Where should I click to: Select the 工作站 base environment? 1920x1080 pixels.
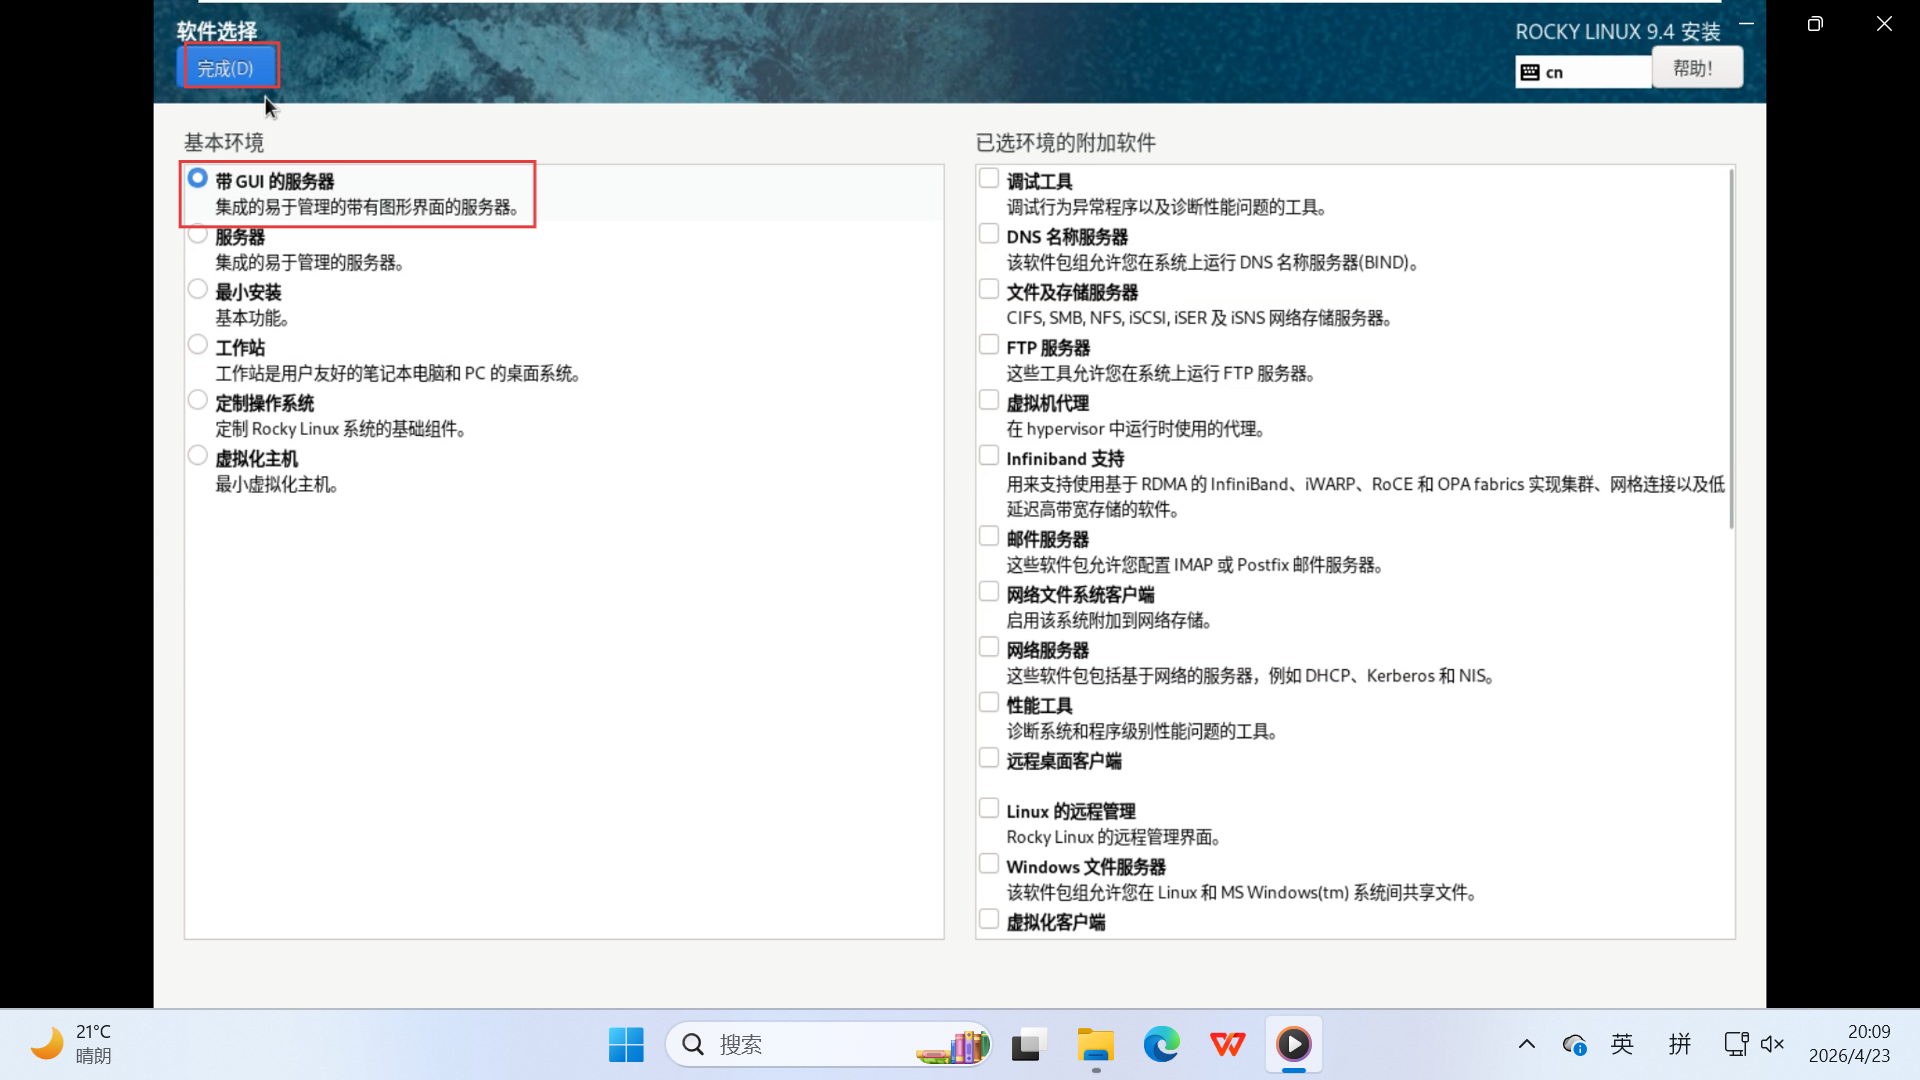(x=198, y=345)
